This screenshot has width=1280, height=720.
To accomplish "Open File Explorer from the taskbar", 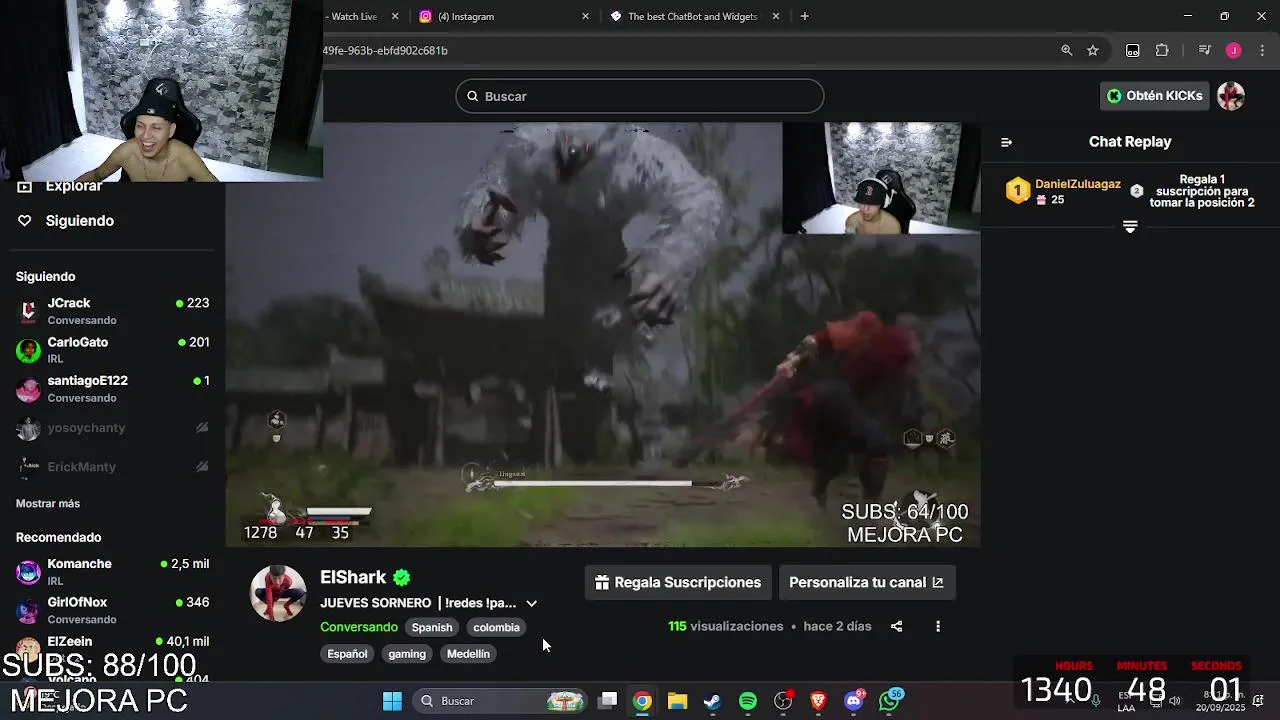I will click(x=677, y=701).
